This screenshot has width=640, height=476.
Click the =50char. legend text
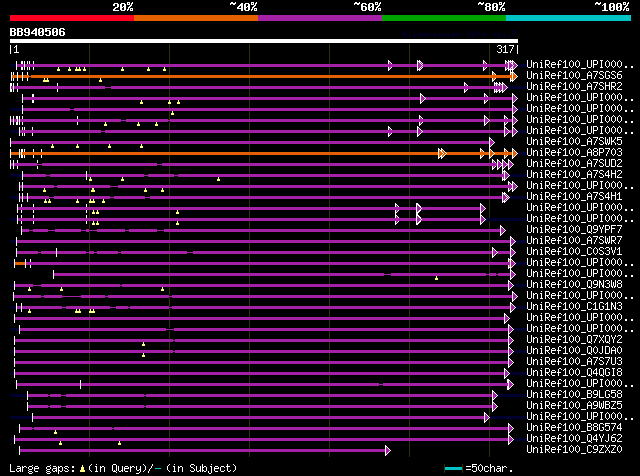[x=489, y=468]
